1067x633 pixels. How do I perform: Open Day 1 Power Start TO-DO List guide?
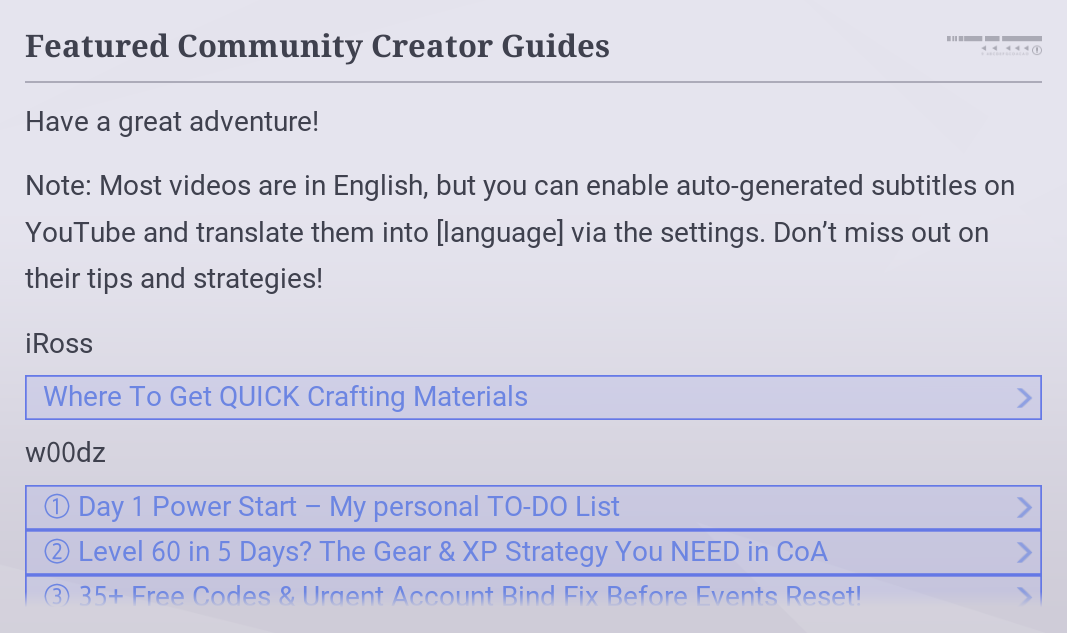pyautogui.click(x=534, y=507)
